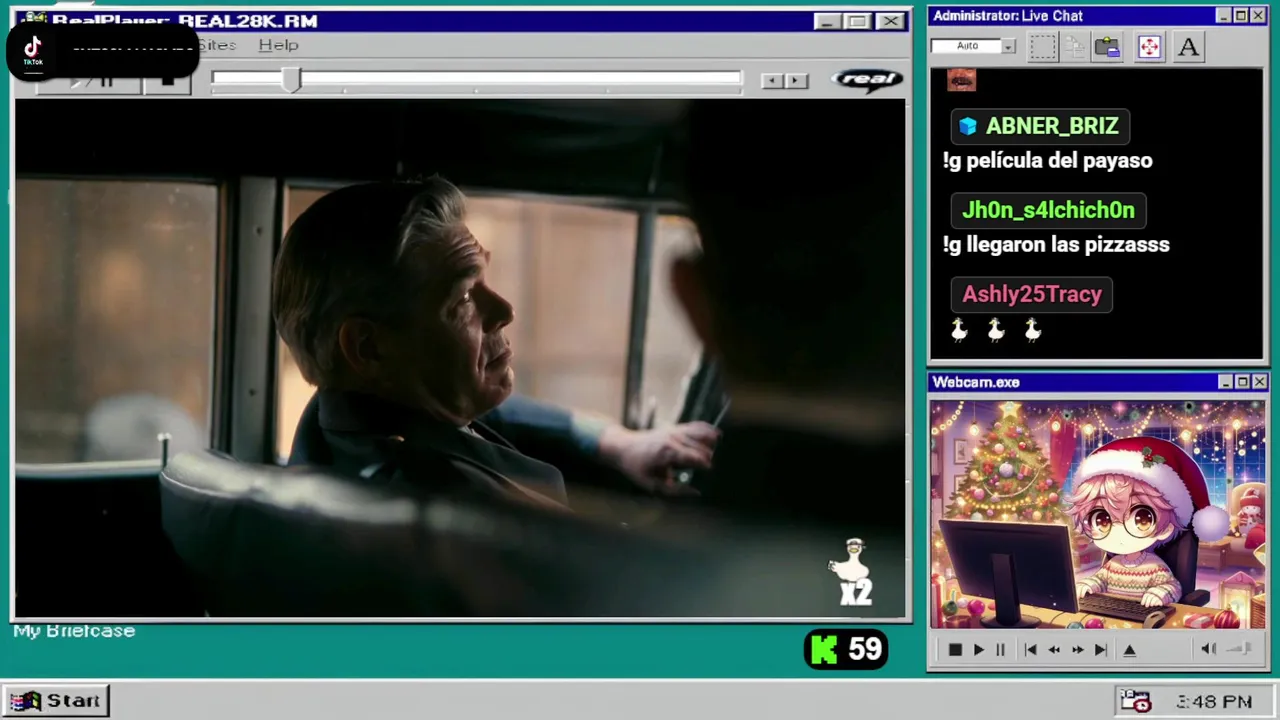The width and height of the screenshot is (1280, 720).
Task: Skip to previous track in Webcam.exe
Action: pyautogui.click(x=1030, y=650)
